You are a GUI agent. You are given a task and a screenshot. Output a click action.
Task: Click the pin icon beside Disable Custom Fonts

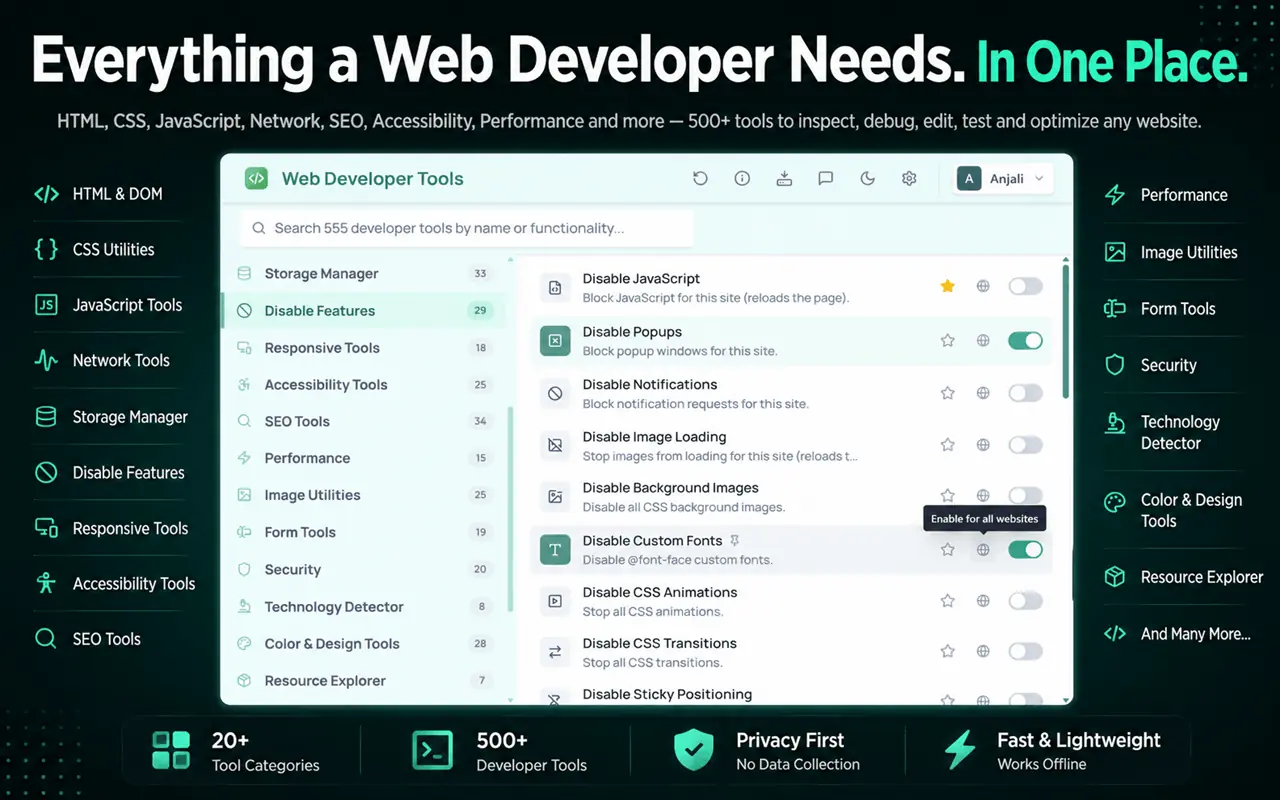735,541
